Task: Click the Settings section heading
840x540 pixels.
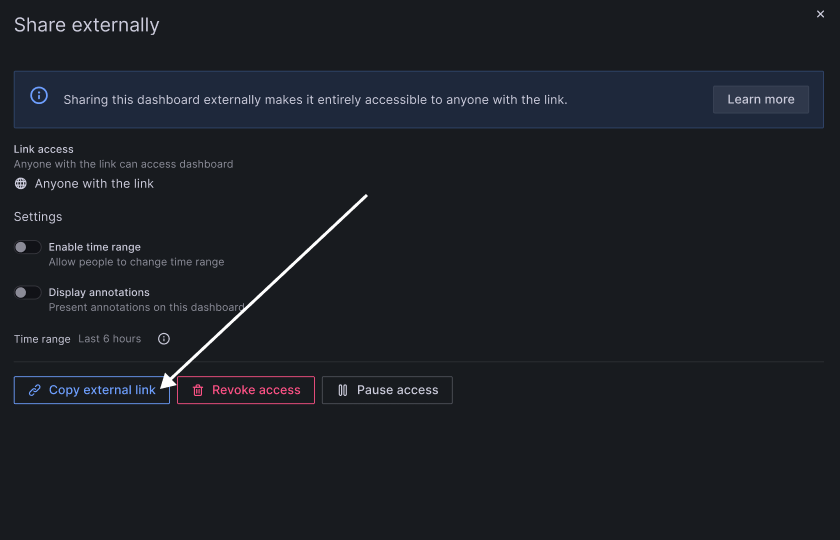Action: (x=38, y=217)
